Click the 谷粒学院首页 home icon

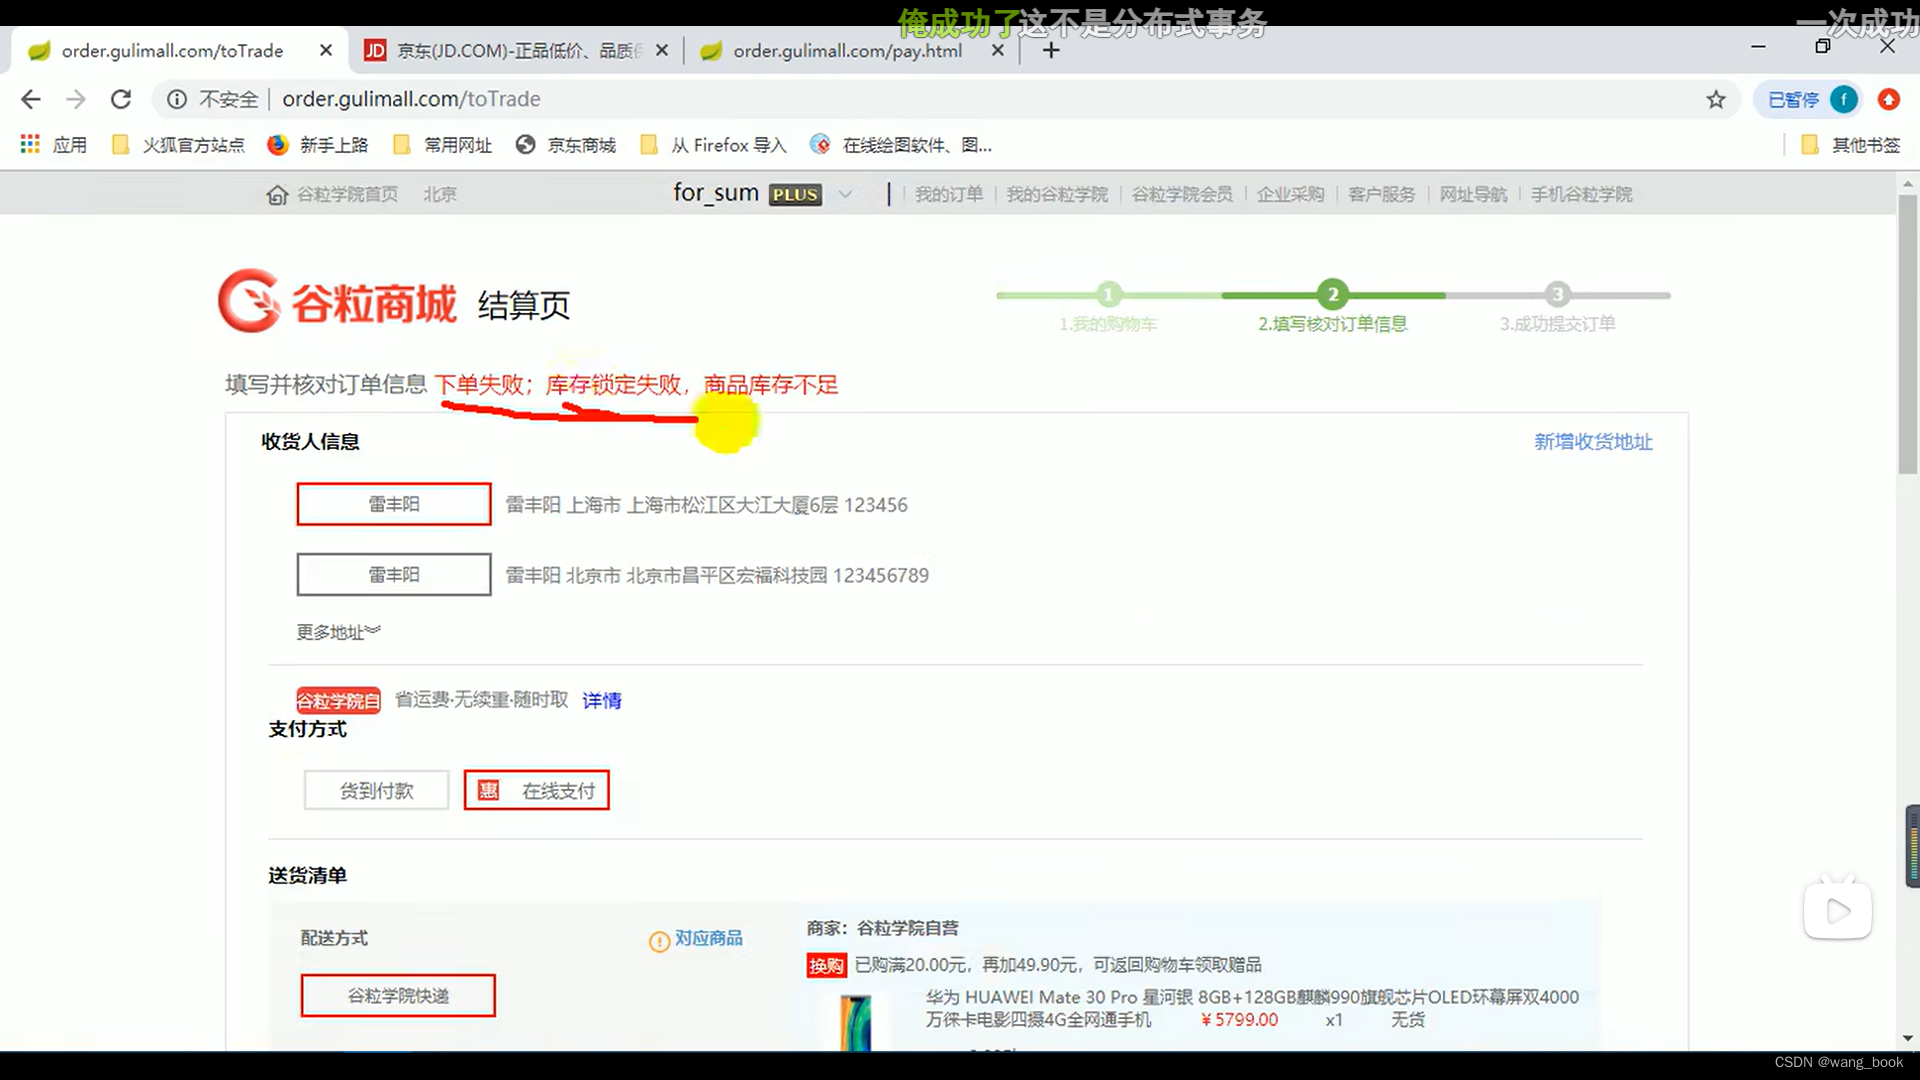pyautogui.click(x=277, y=195)
